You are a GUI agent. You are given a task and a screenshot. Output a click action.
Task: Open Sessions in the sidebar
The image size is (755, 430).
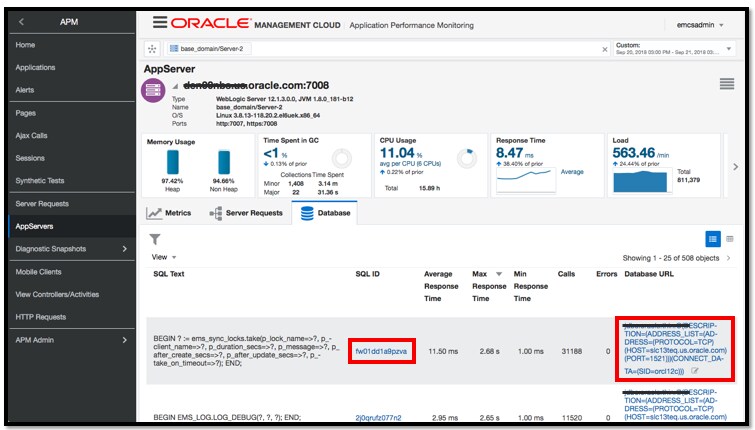(30, 158)
